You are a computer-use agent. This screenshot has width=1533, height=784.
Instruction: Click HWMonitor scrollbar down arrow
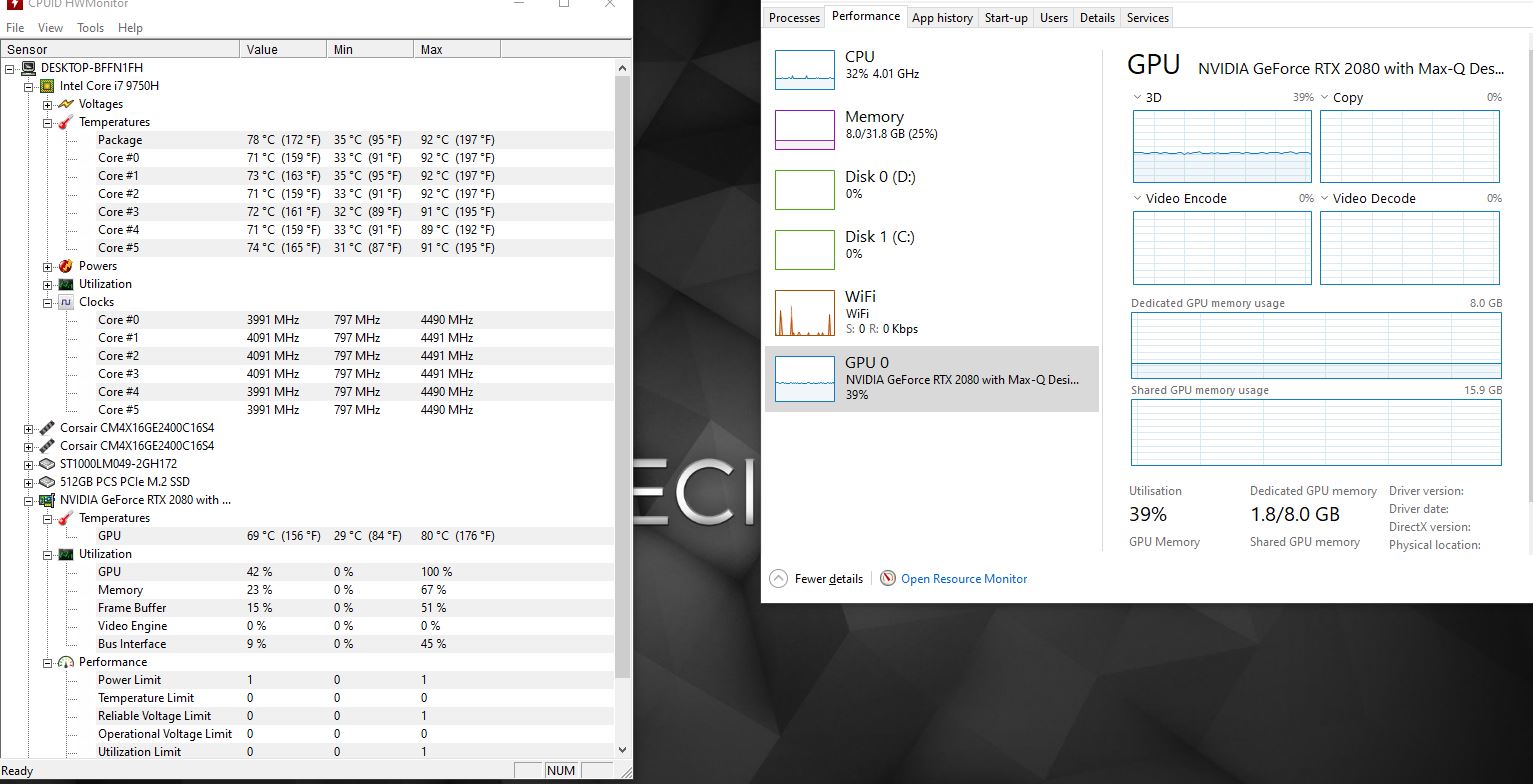click(x=623, y=749)
